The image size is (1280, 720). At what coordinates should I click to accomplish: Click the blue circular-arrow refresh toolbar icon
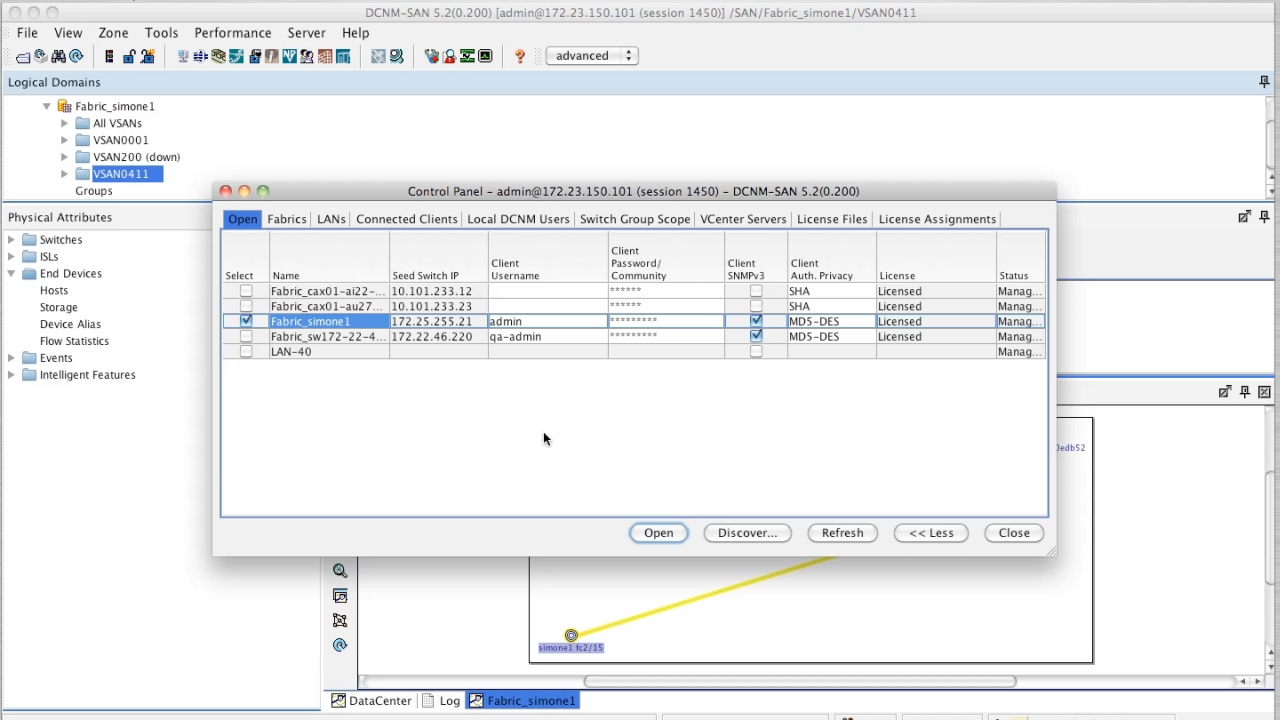click(76, 56)
